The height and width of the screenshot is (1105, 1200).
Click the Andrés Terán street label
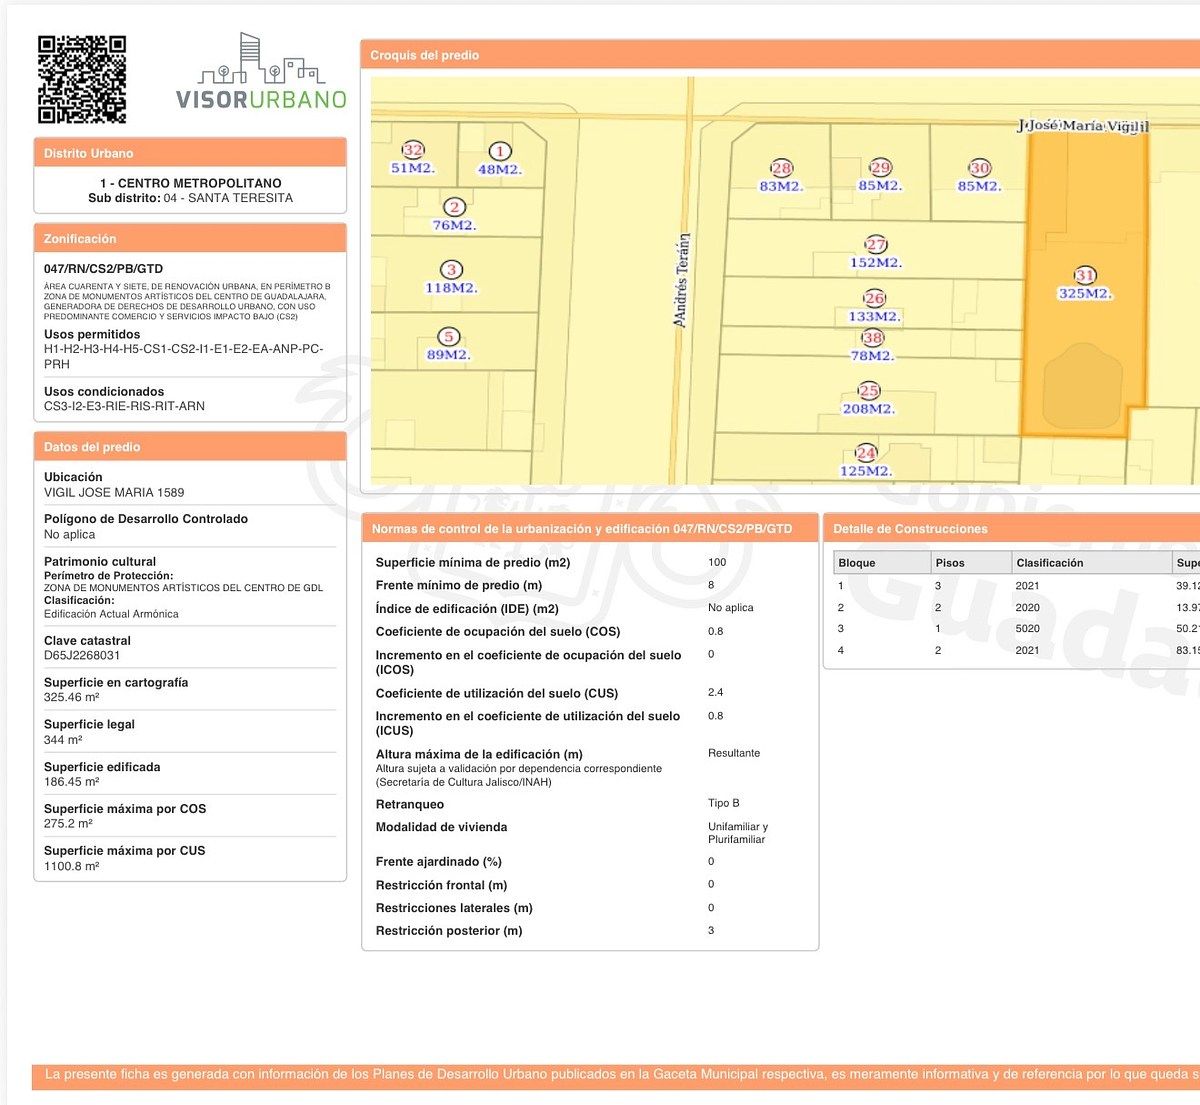tap(681, 280)
